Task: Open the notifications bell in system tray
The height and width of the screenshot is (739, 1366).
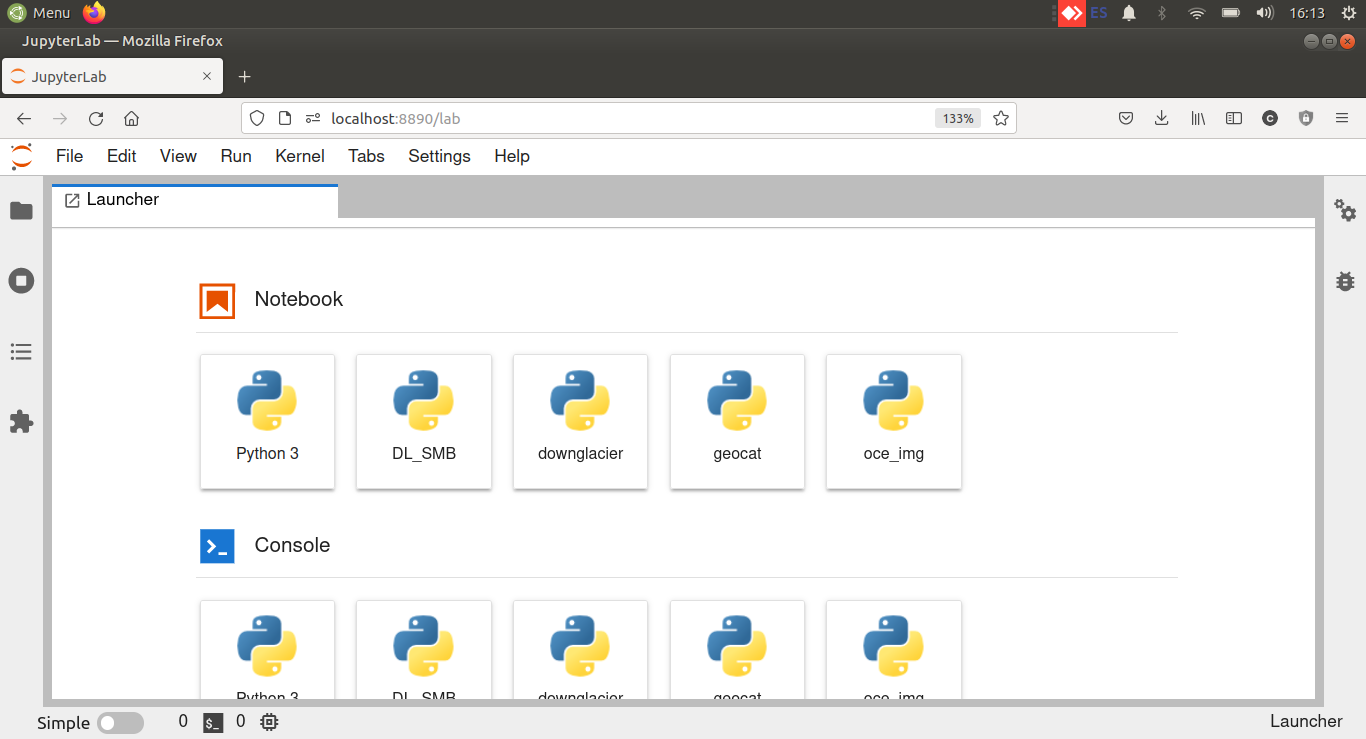Action: [1129, 13]
